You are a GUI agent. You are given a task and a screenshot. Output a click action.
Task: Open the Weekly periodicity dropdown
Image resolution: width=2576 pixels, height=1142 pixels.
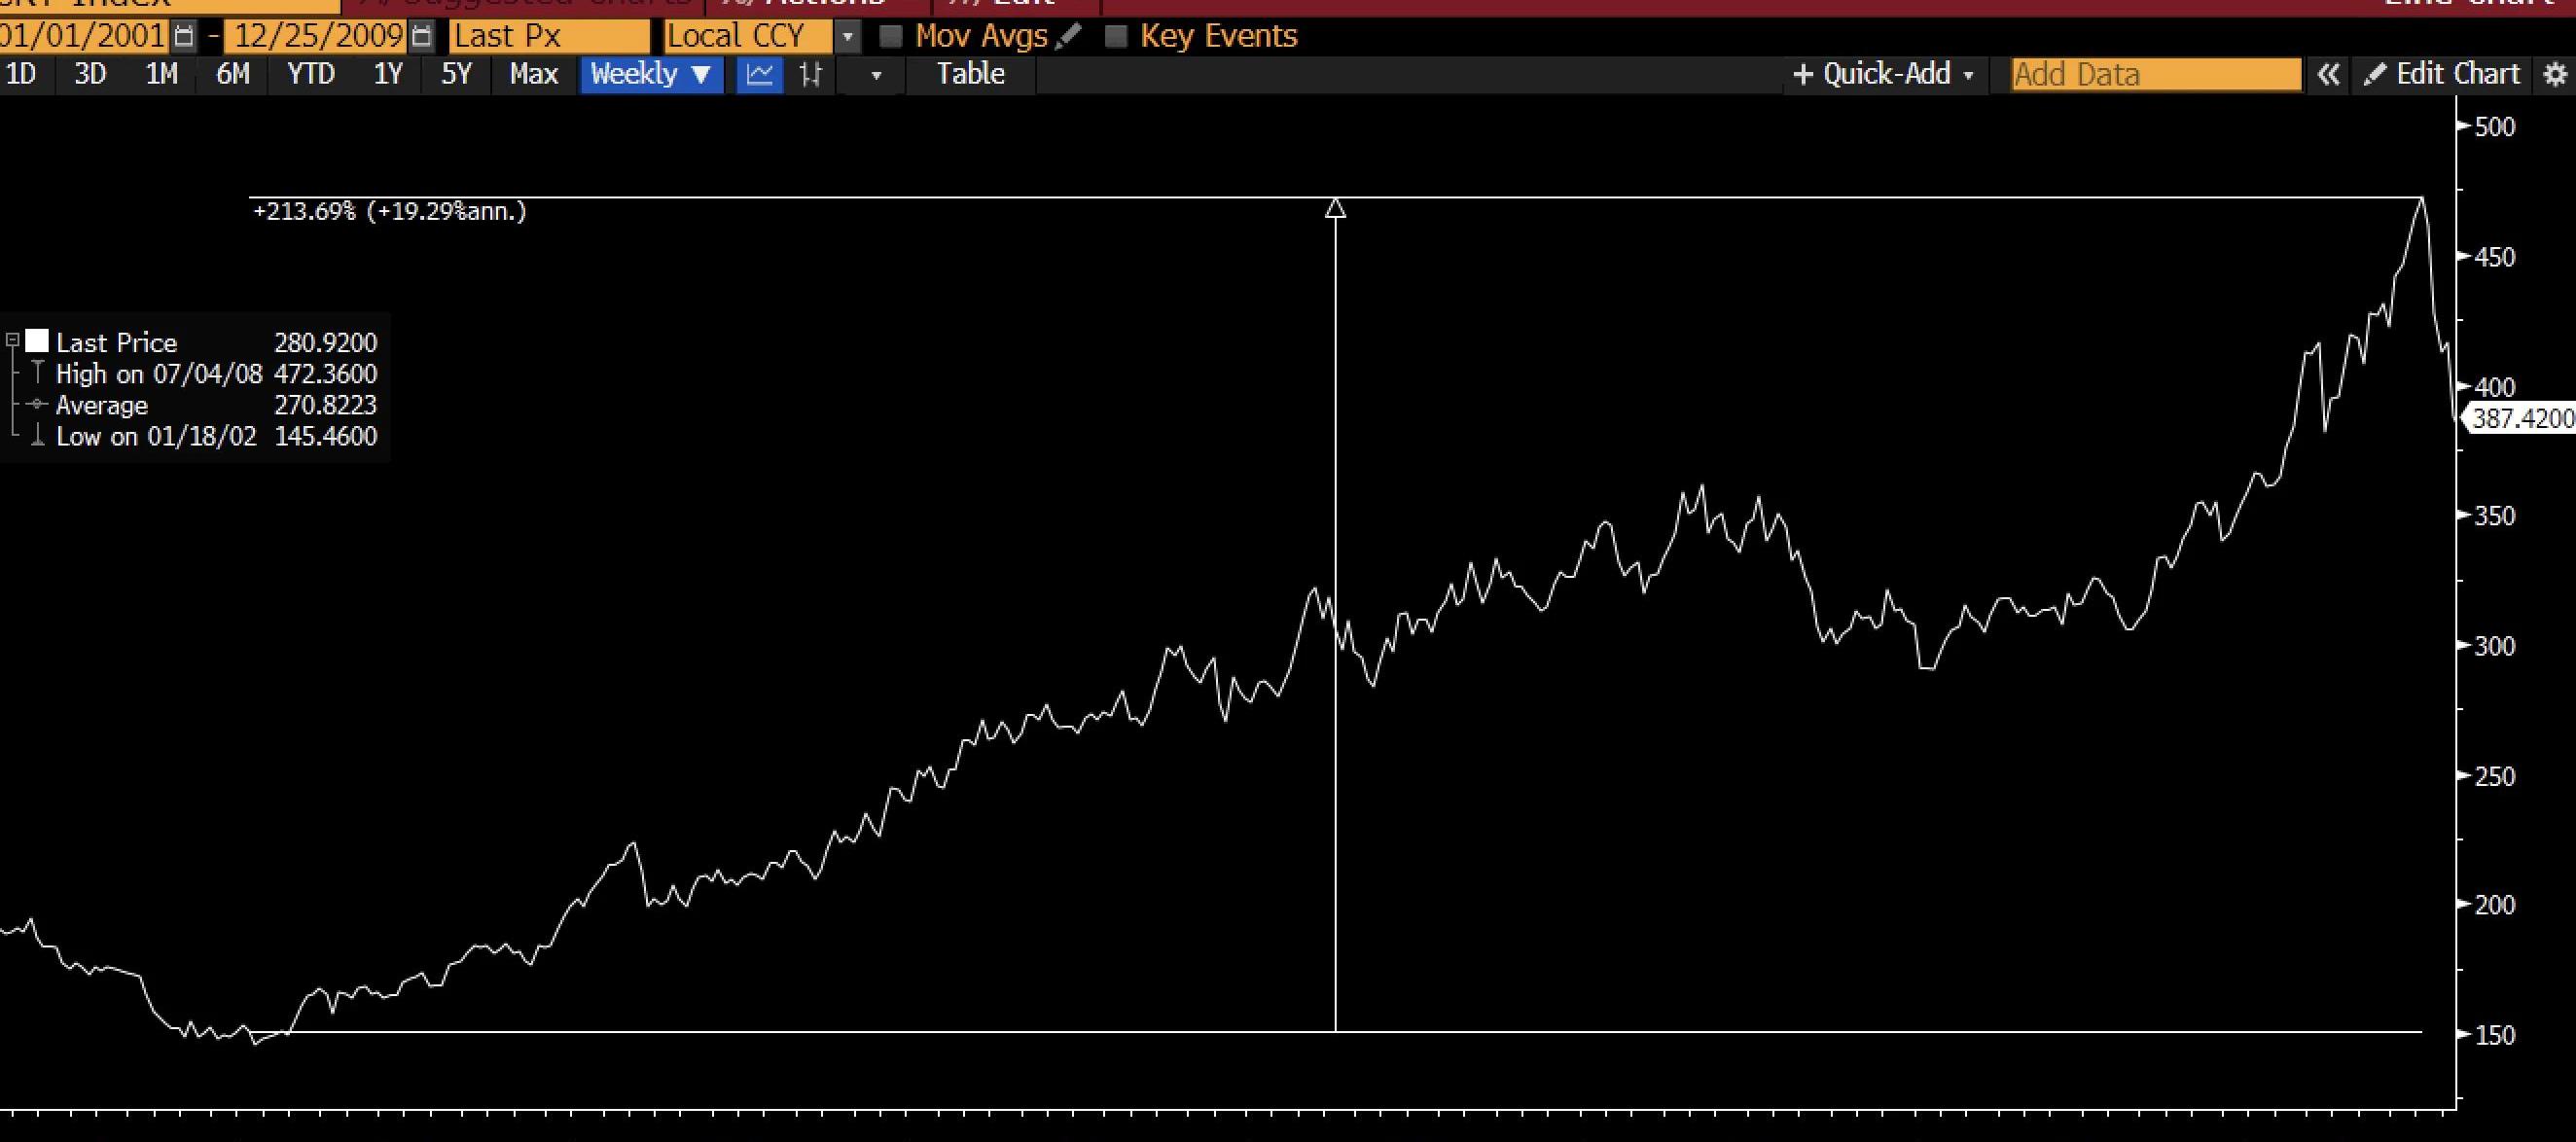pyautogui.click(x=651, y=74)
